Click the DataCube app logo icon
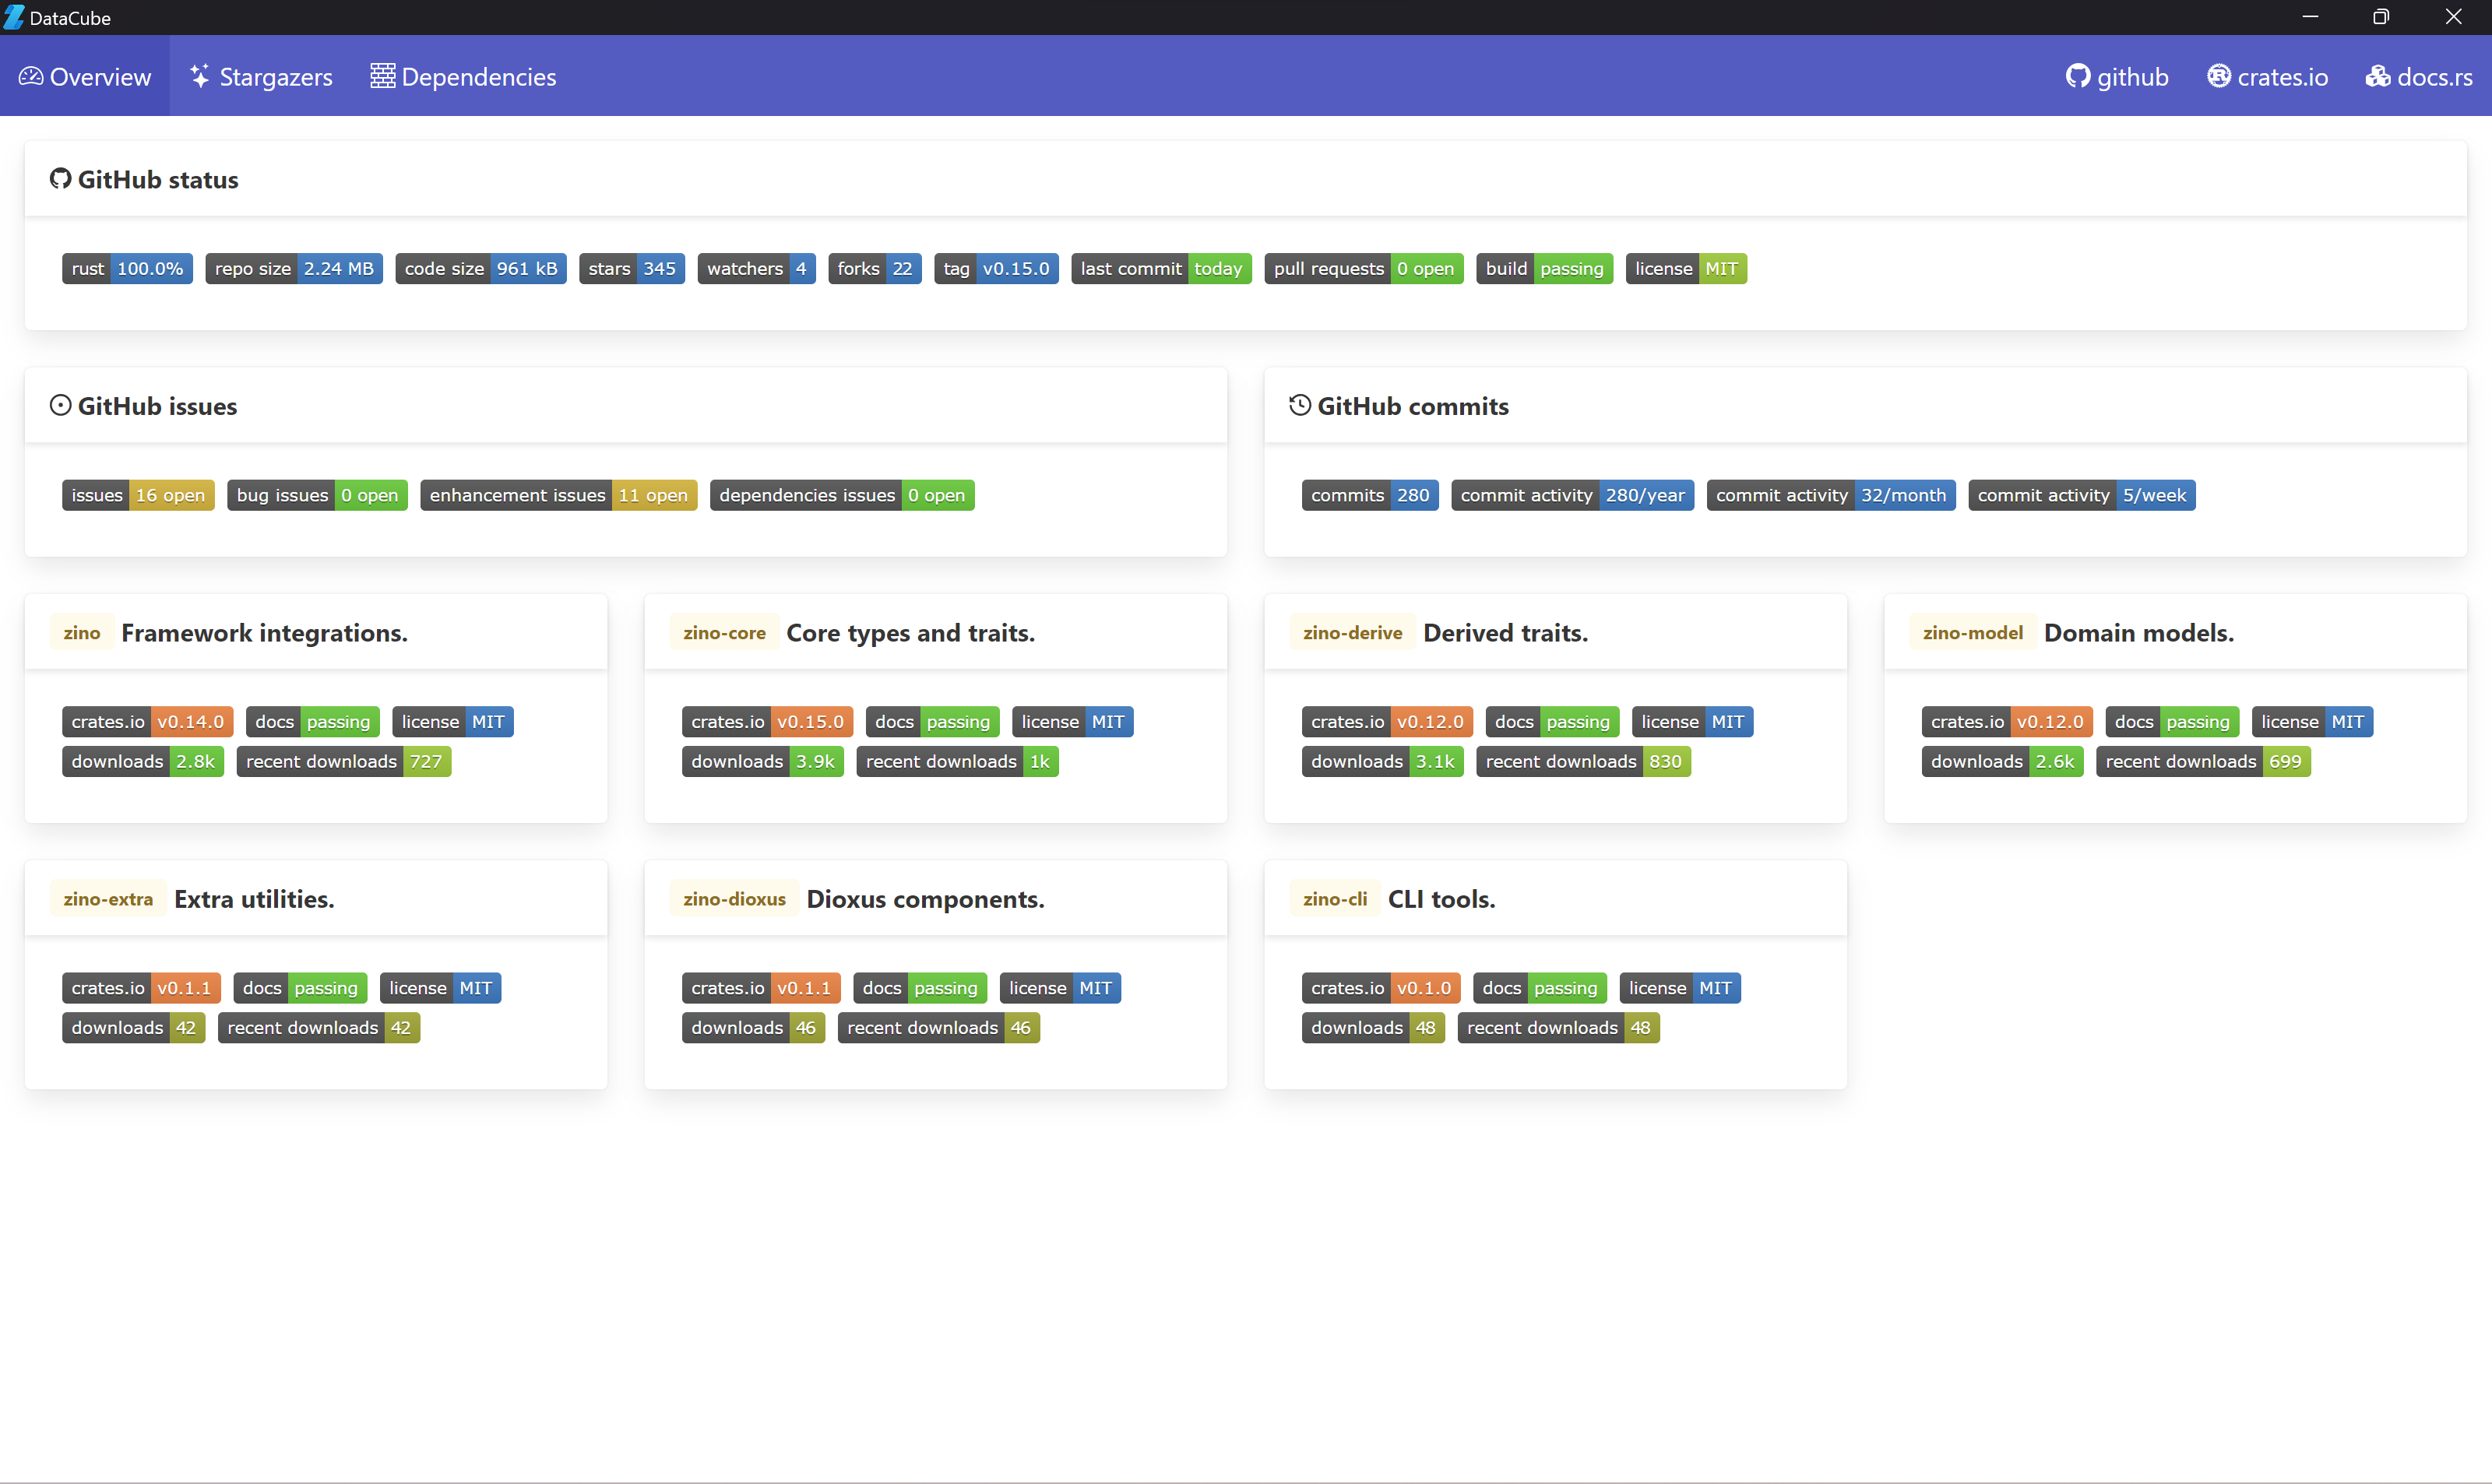This screenshot has height=1484, width=2492. click(x=14, y=17)
